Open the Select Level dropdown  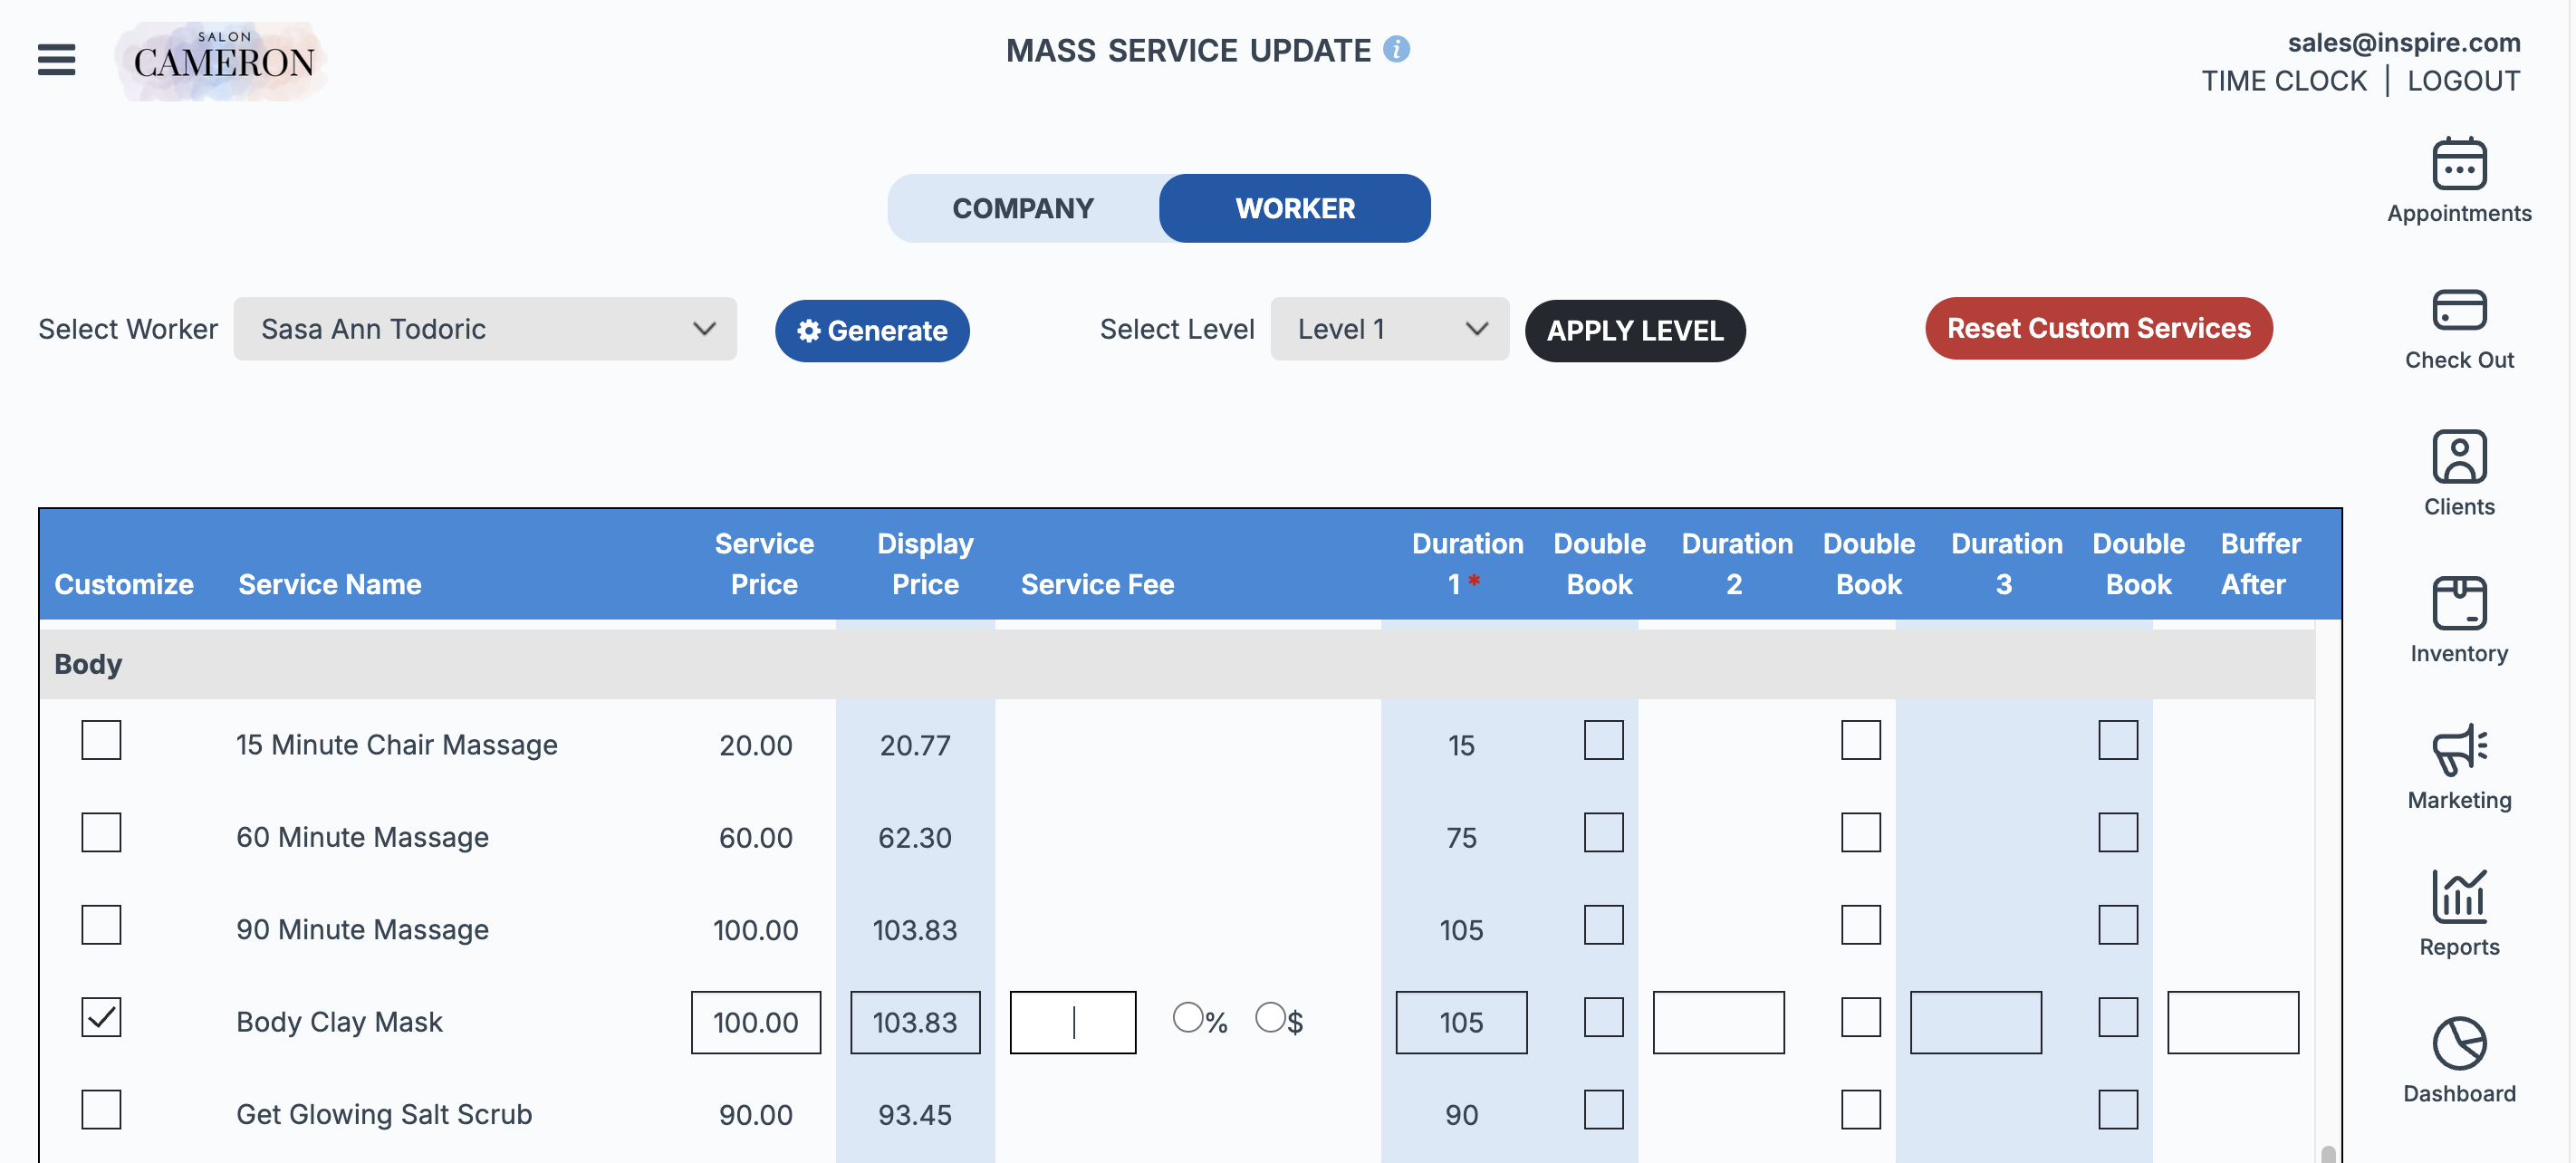[x=1389, y=329]
